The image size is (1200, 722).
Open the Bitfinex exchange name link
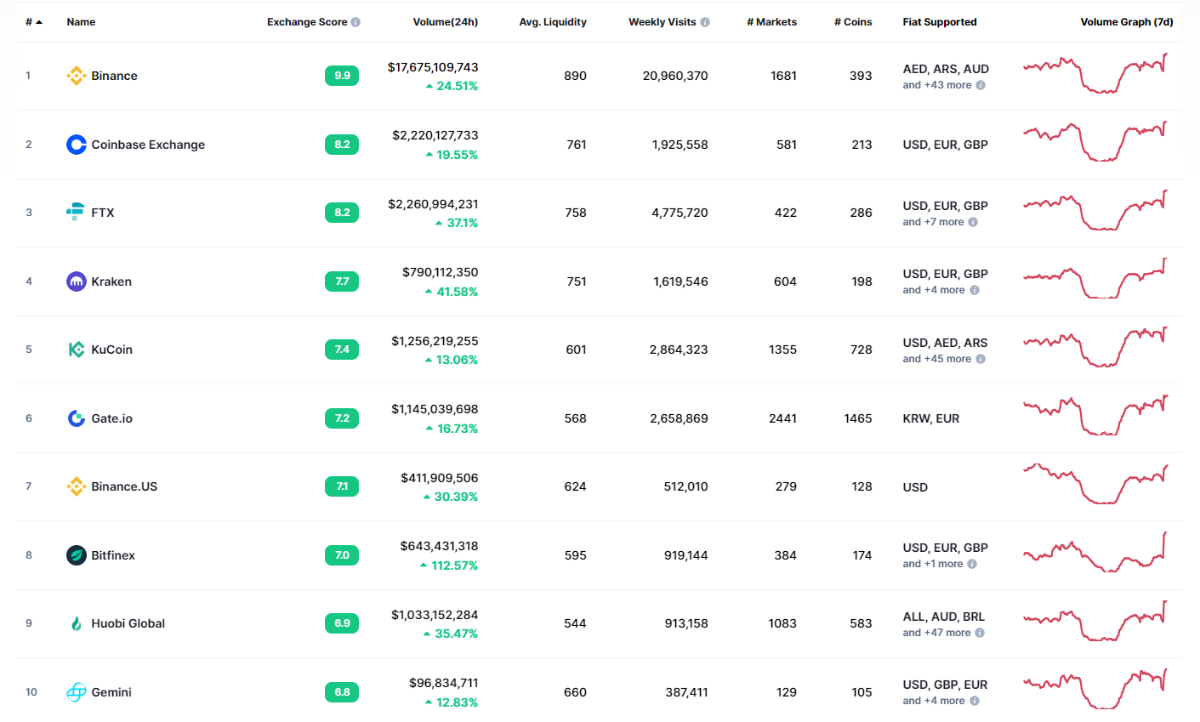pos(113,556)
